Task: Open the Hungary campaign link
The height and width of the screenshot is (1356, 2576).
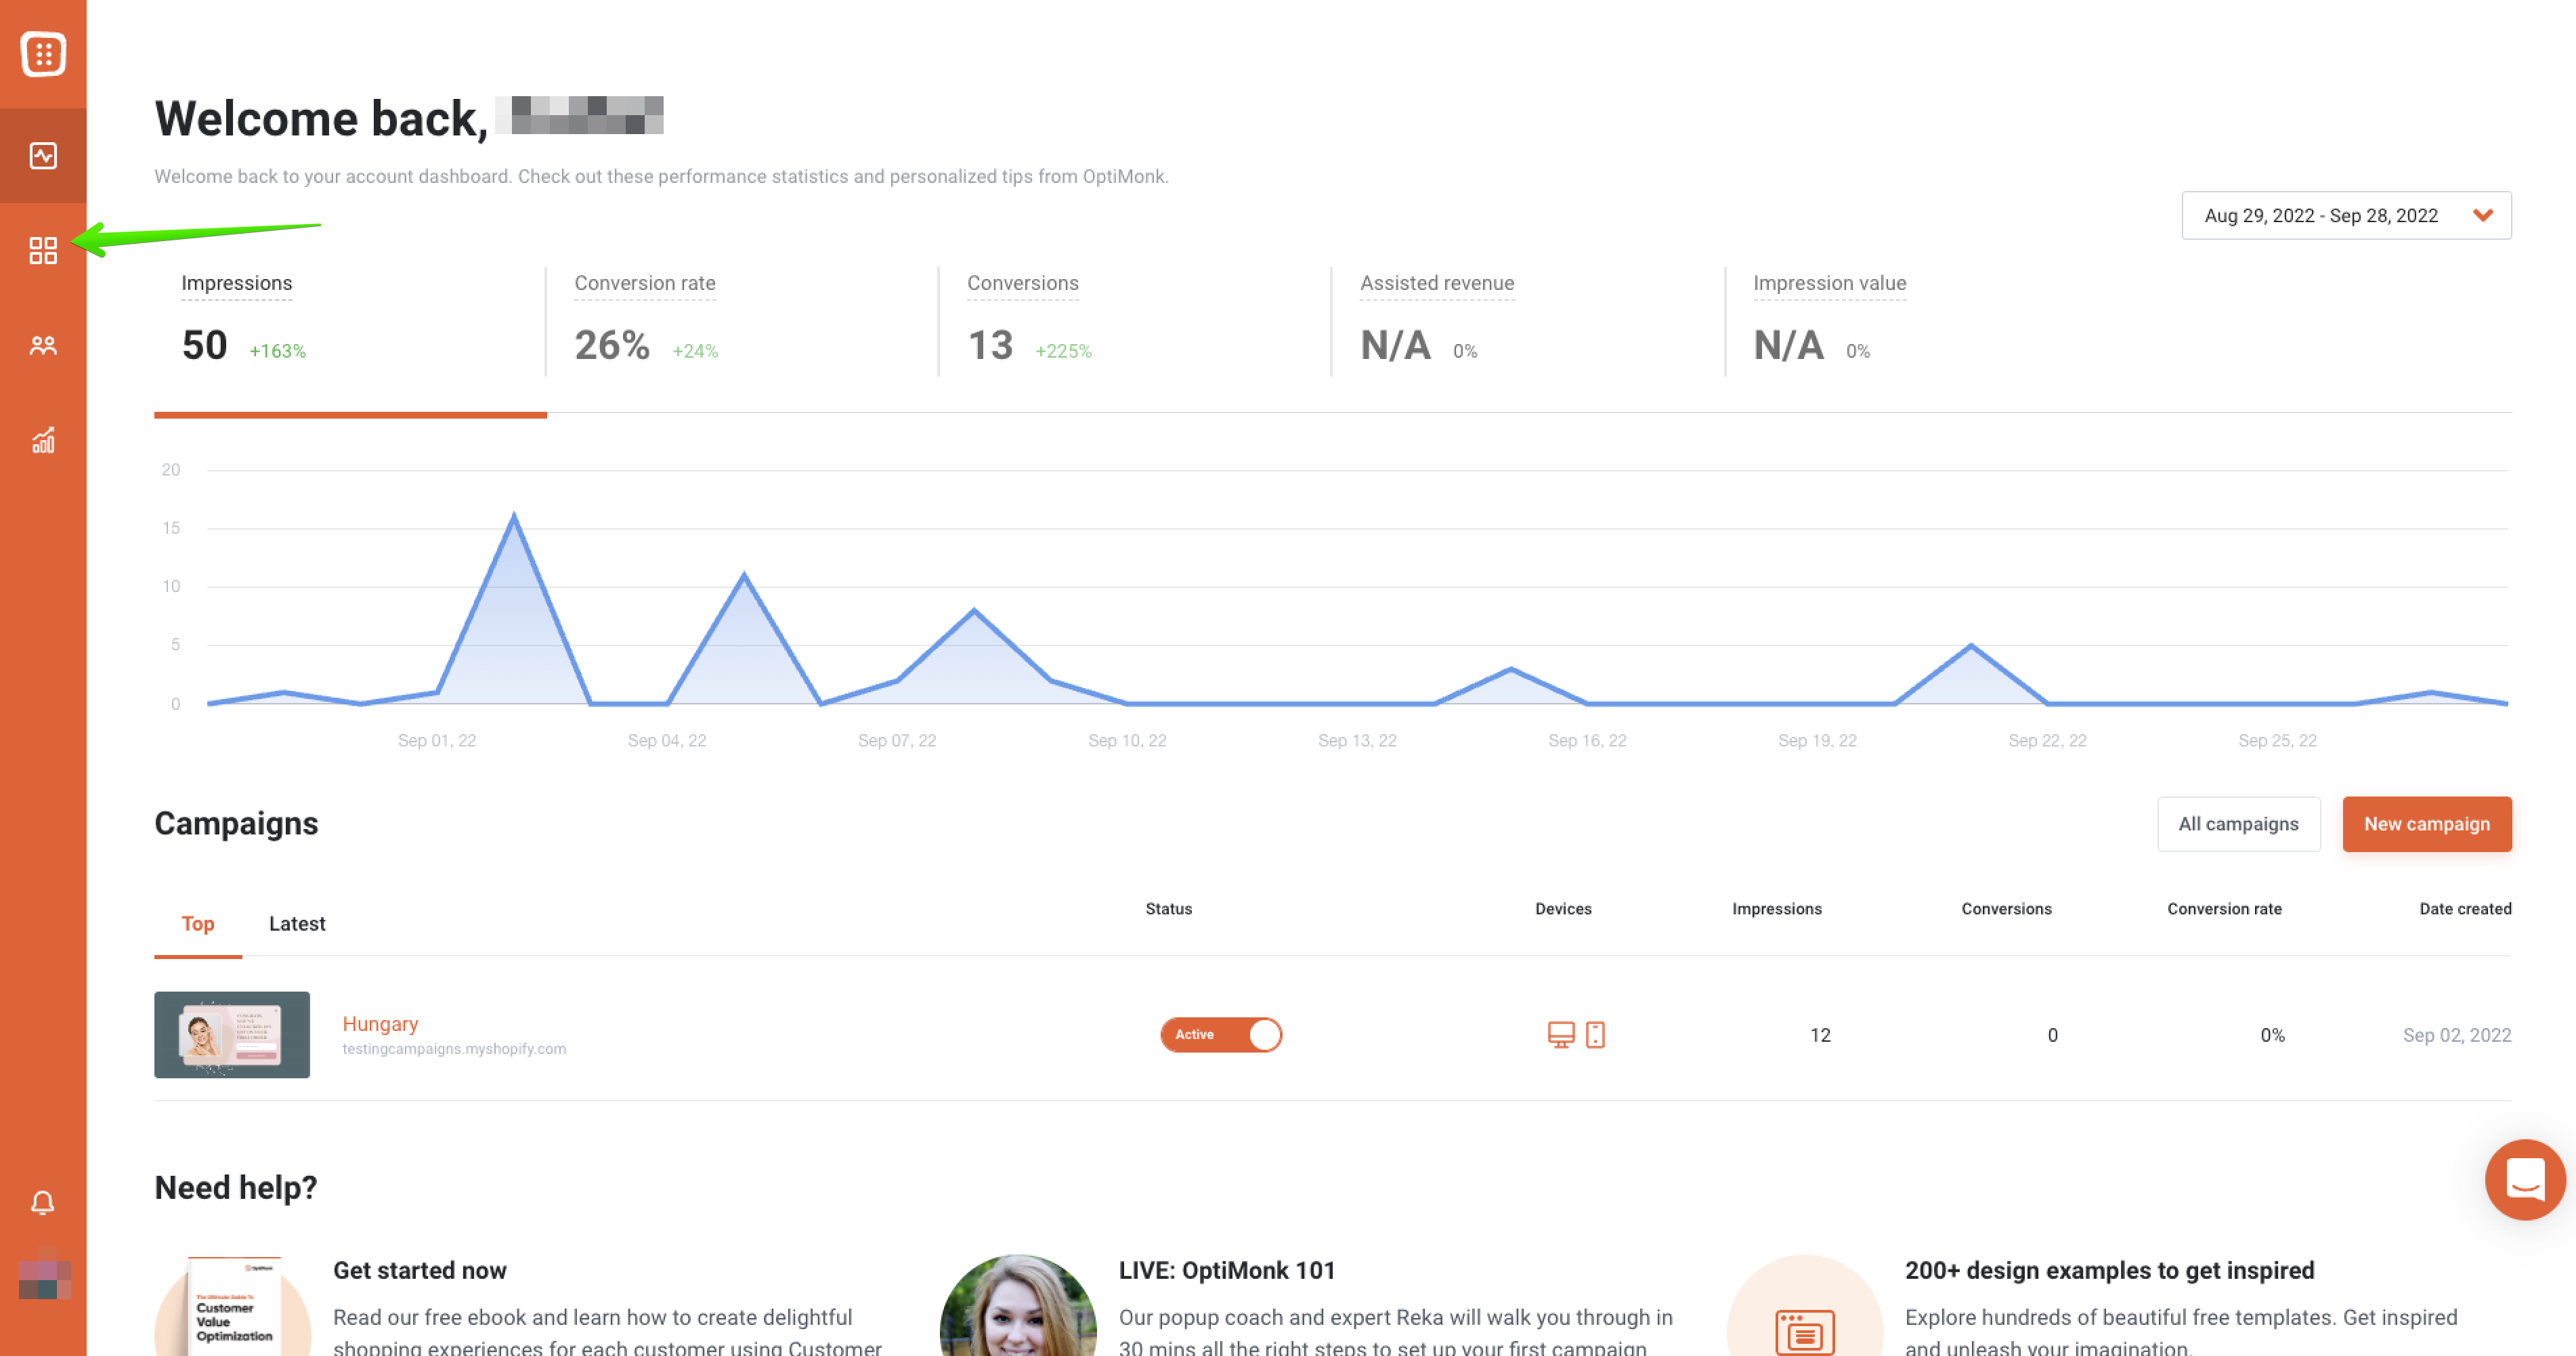Action: [380, 1023]
